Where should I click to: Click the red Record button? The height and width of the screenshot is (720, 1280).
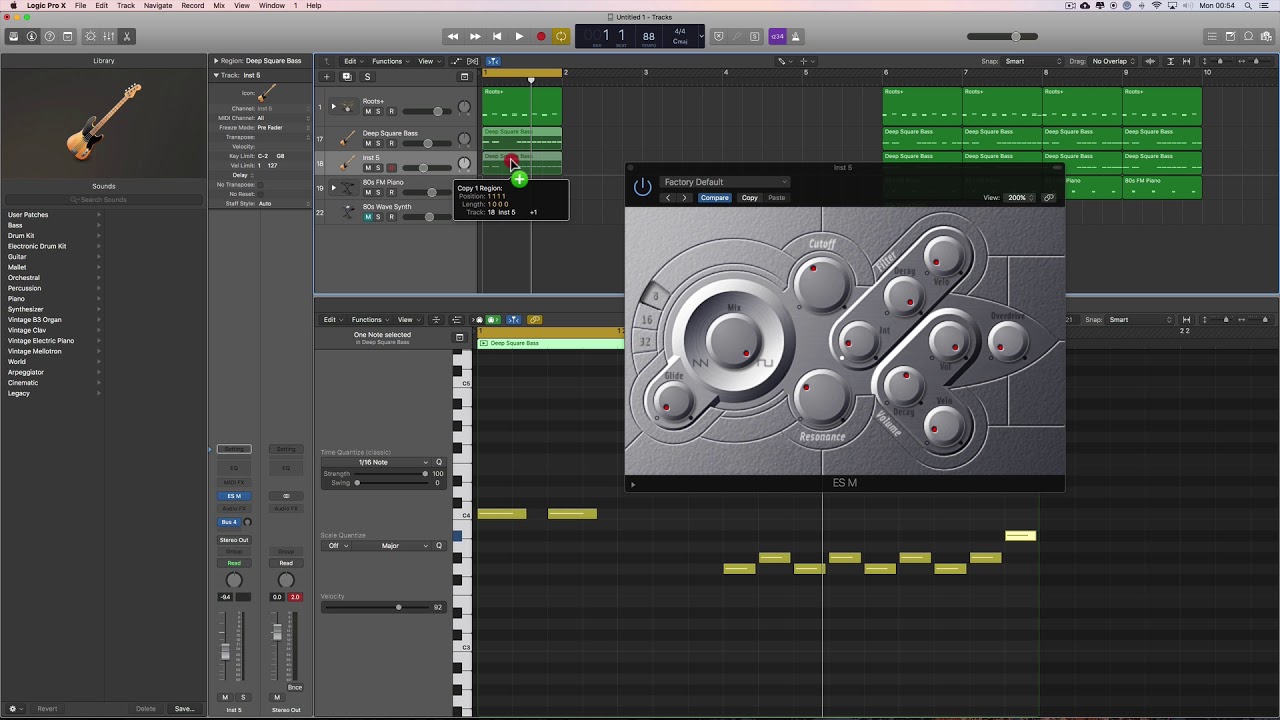[x=541, y=37]
